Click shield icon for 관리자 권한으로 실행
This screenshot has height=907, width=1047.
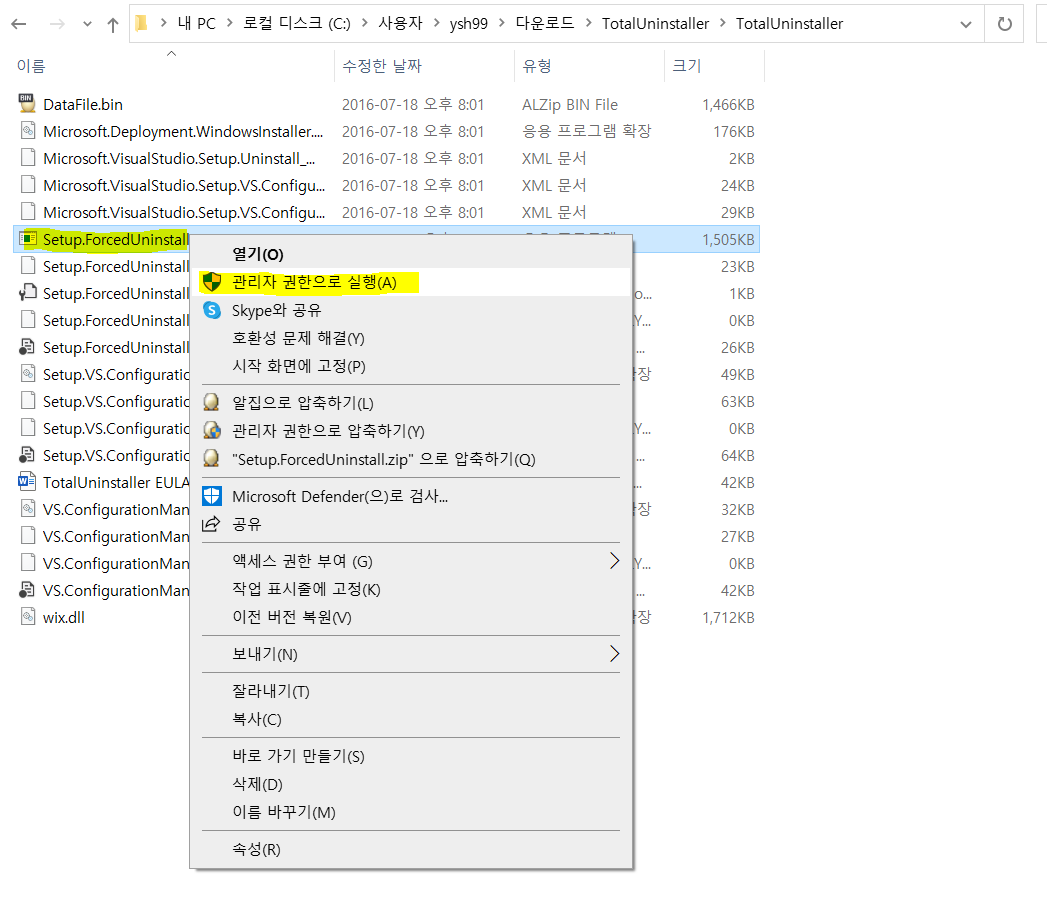(212, 282)
